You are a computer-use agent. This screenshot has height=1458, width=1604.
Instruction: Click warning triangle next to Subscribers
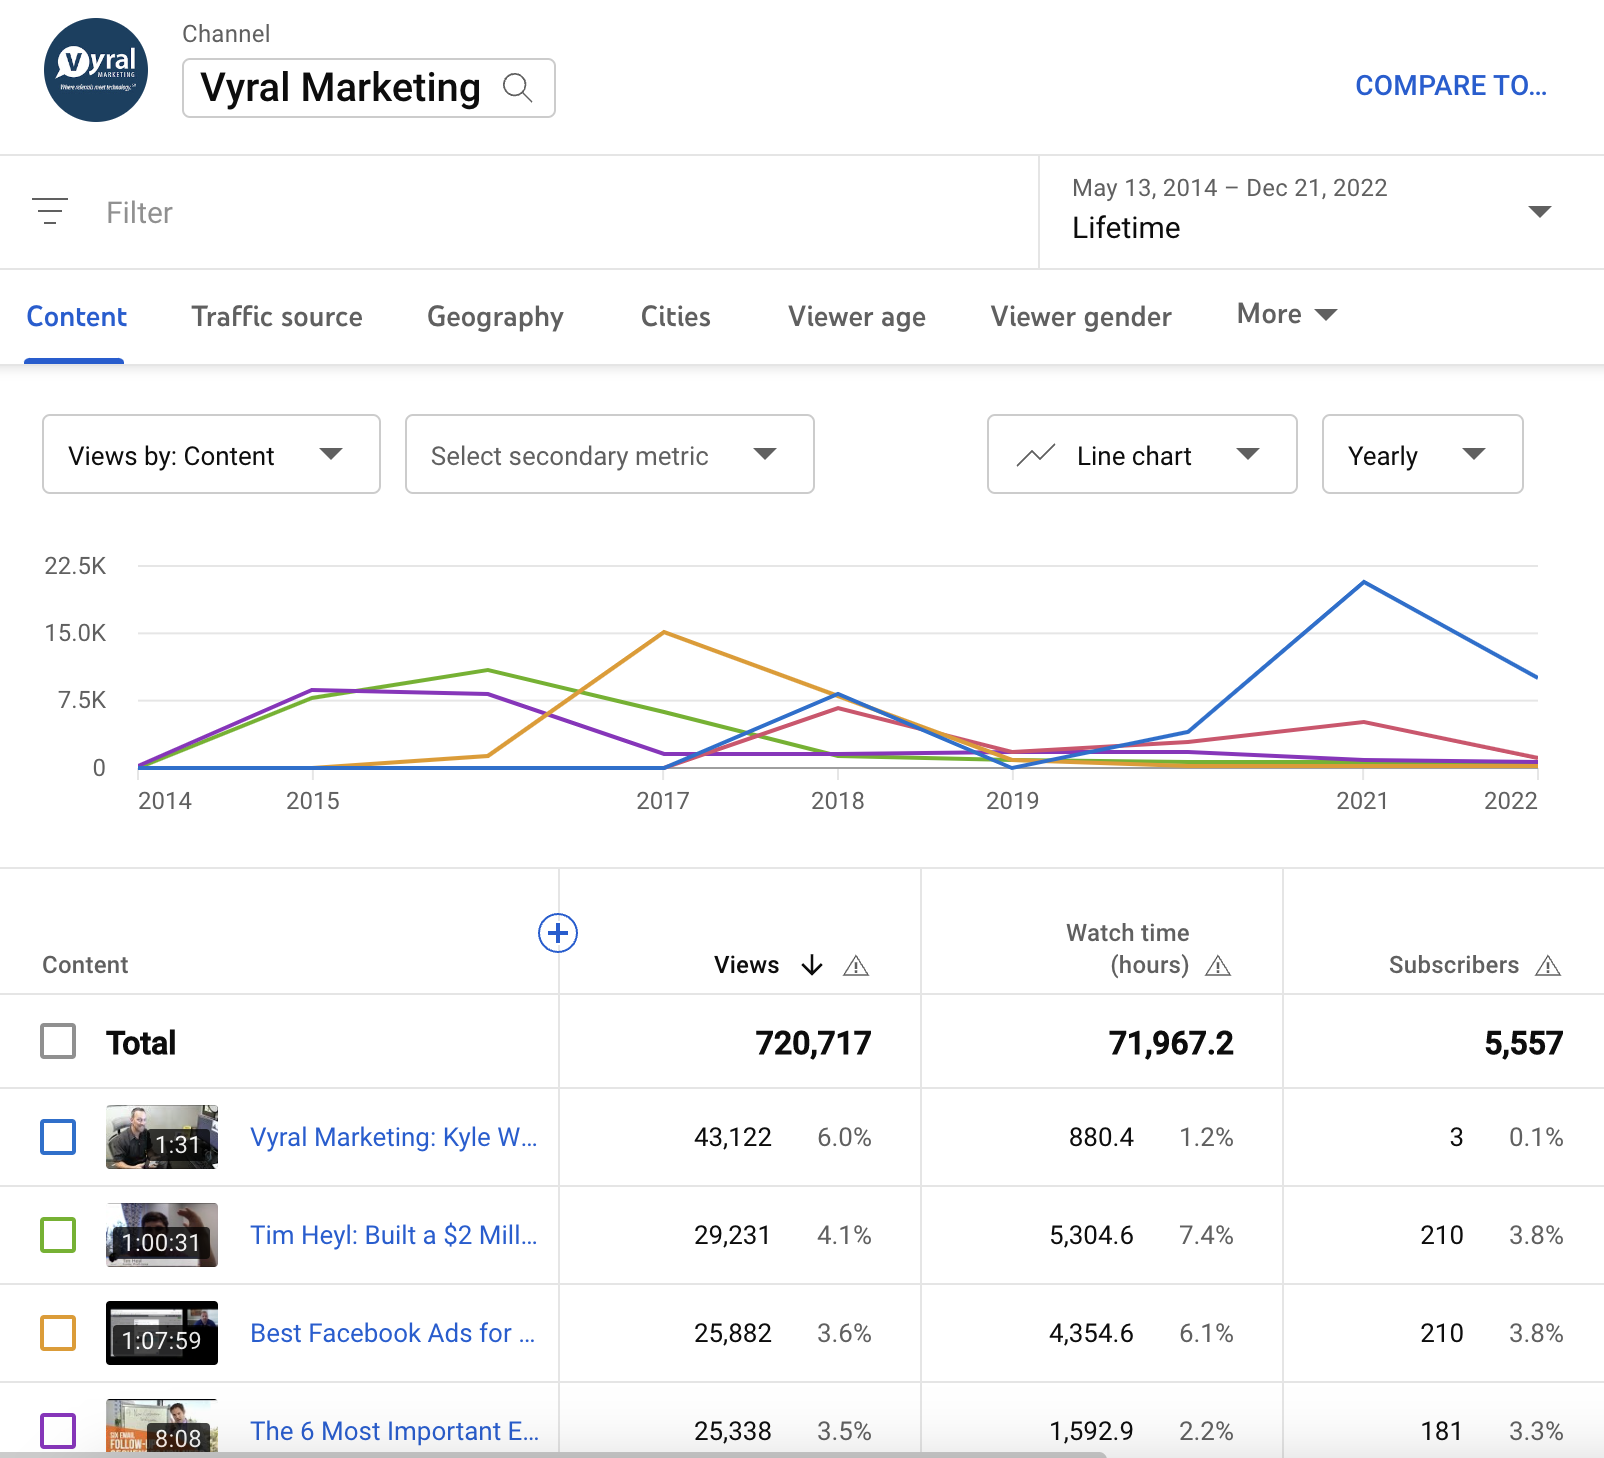[1548, 966]
